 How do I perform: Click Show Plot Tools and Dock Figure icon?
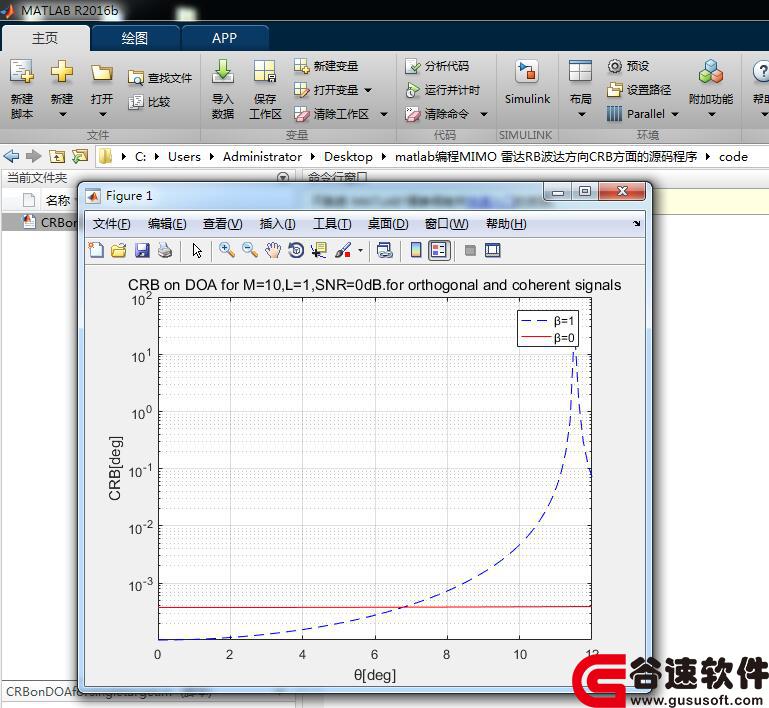click(492, 251)
